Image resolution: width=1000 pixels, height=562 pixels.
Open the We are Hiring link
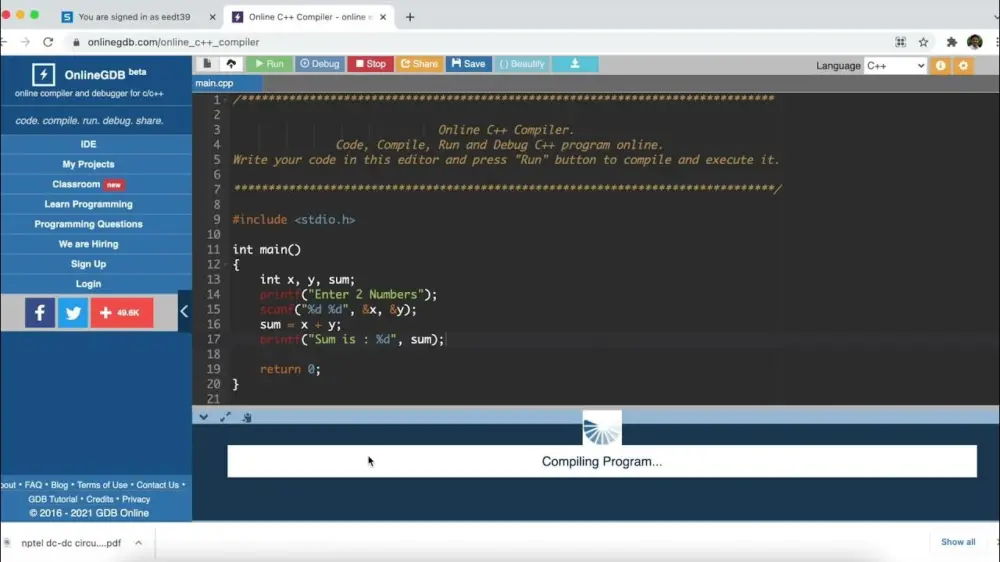pyautogui.click(x=88, y=244)
